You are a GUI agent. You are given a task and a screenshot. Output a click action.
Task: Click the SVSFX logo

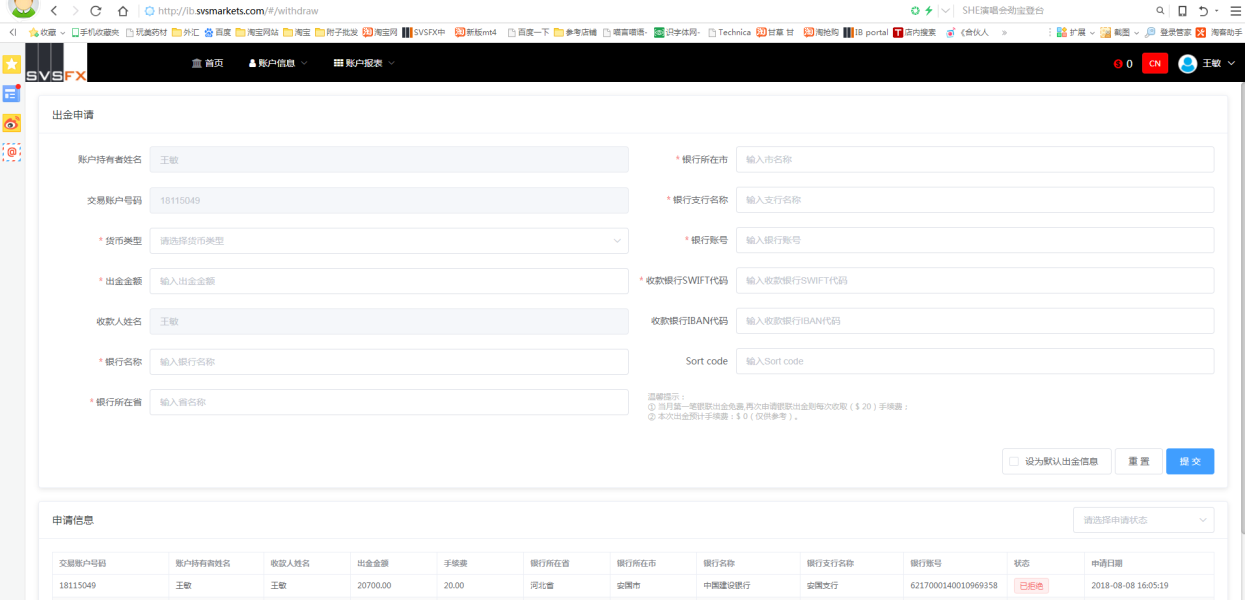pos(56,64)
